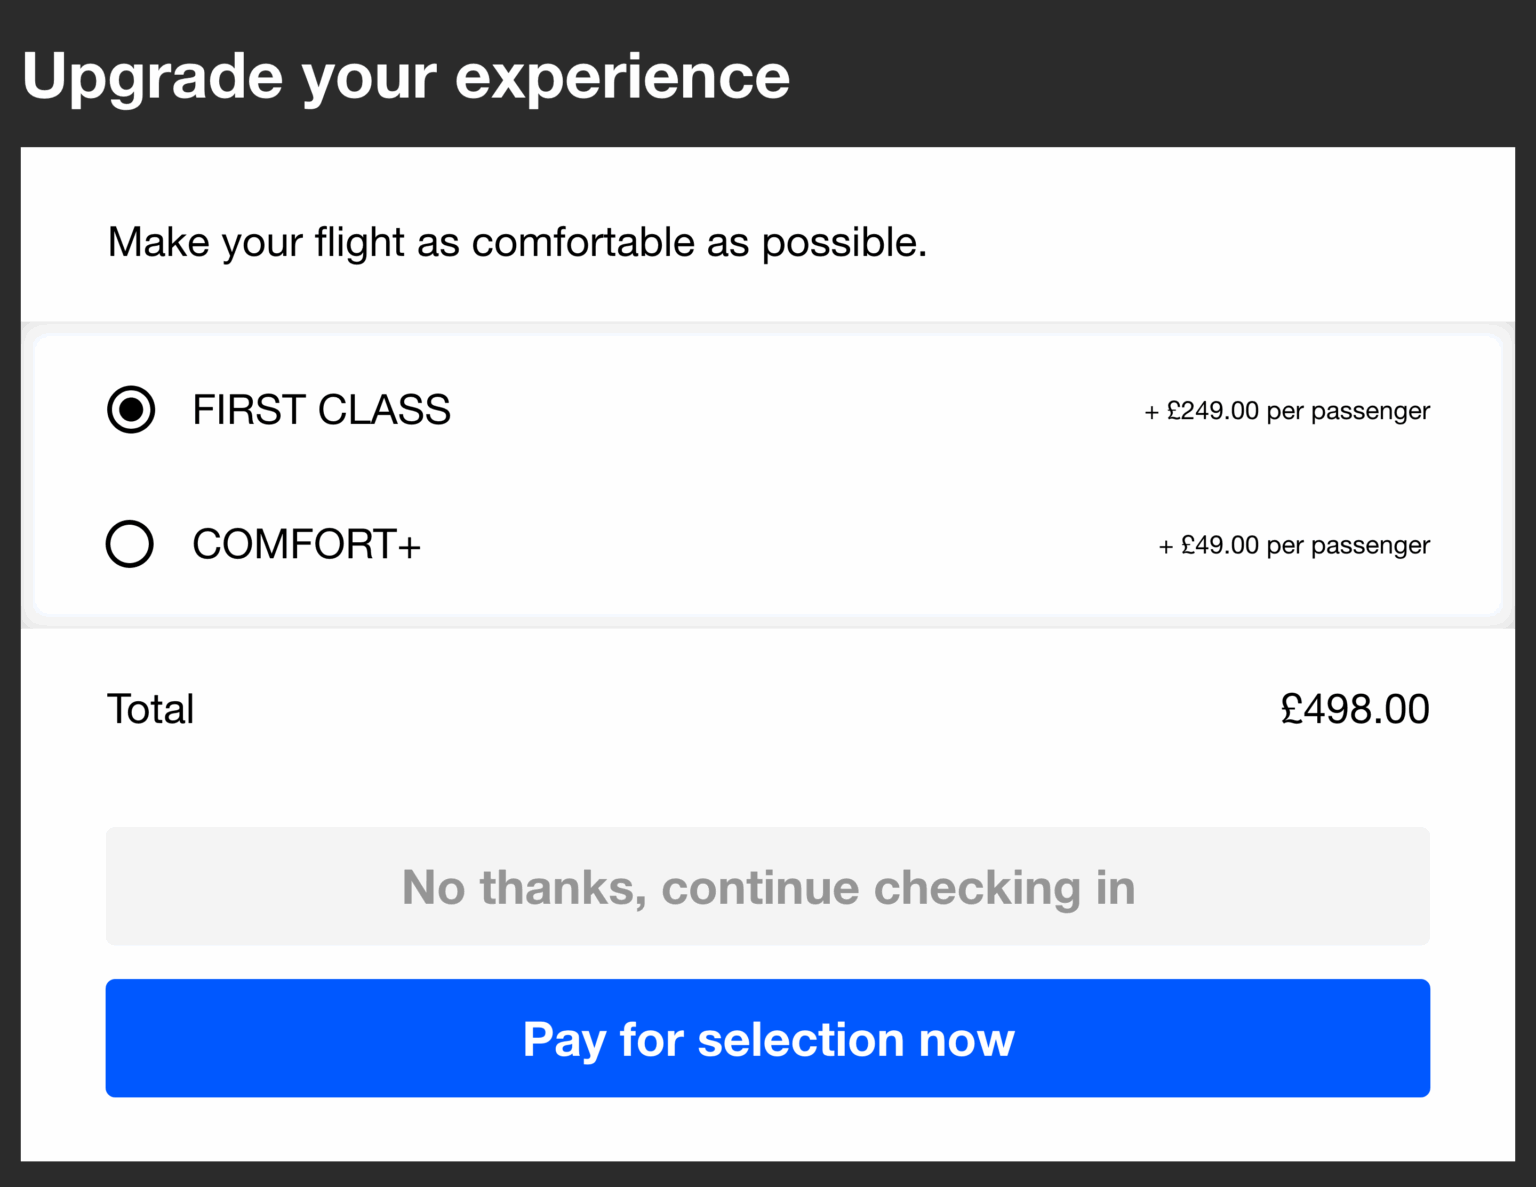Switch upgrade to Comfort+ via empty circle
Screen dimensions: 1536x1187
[130, 544]
